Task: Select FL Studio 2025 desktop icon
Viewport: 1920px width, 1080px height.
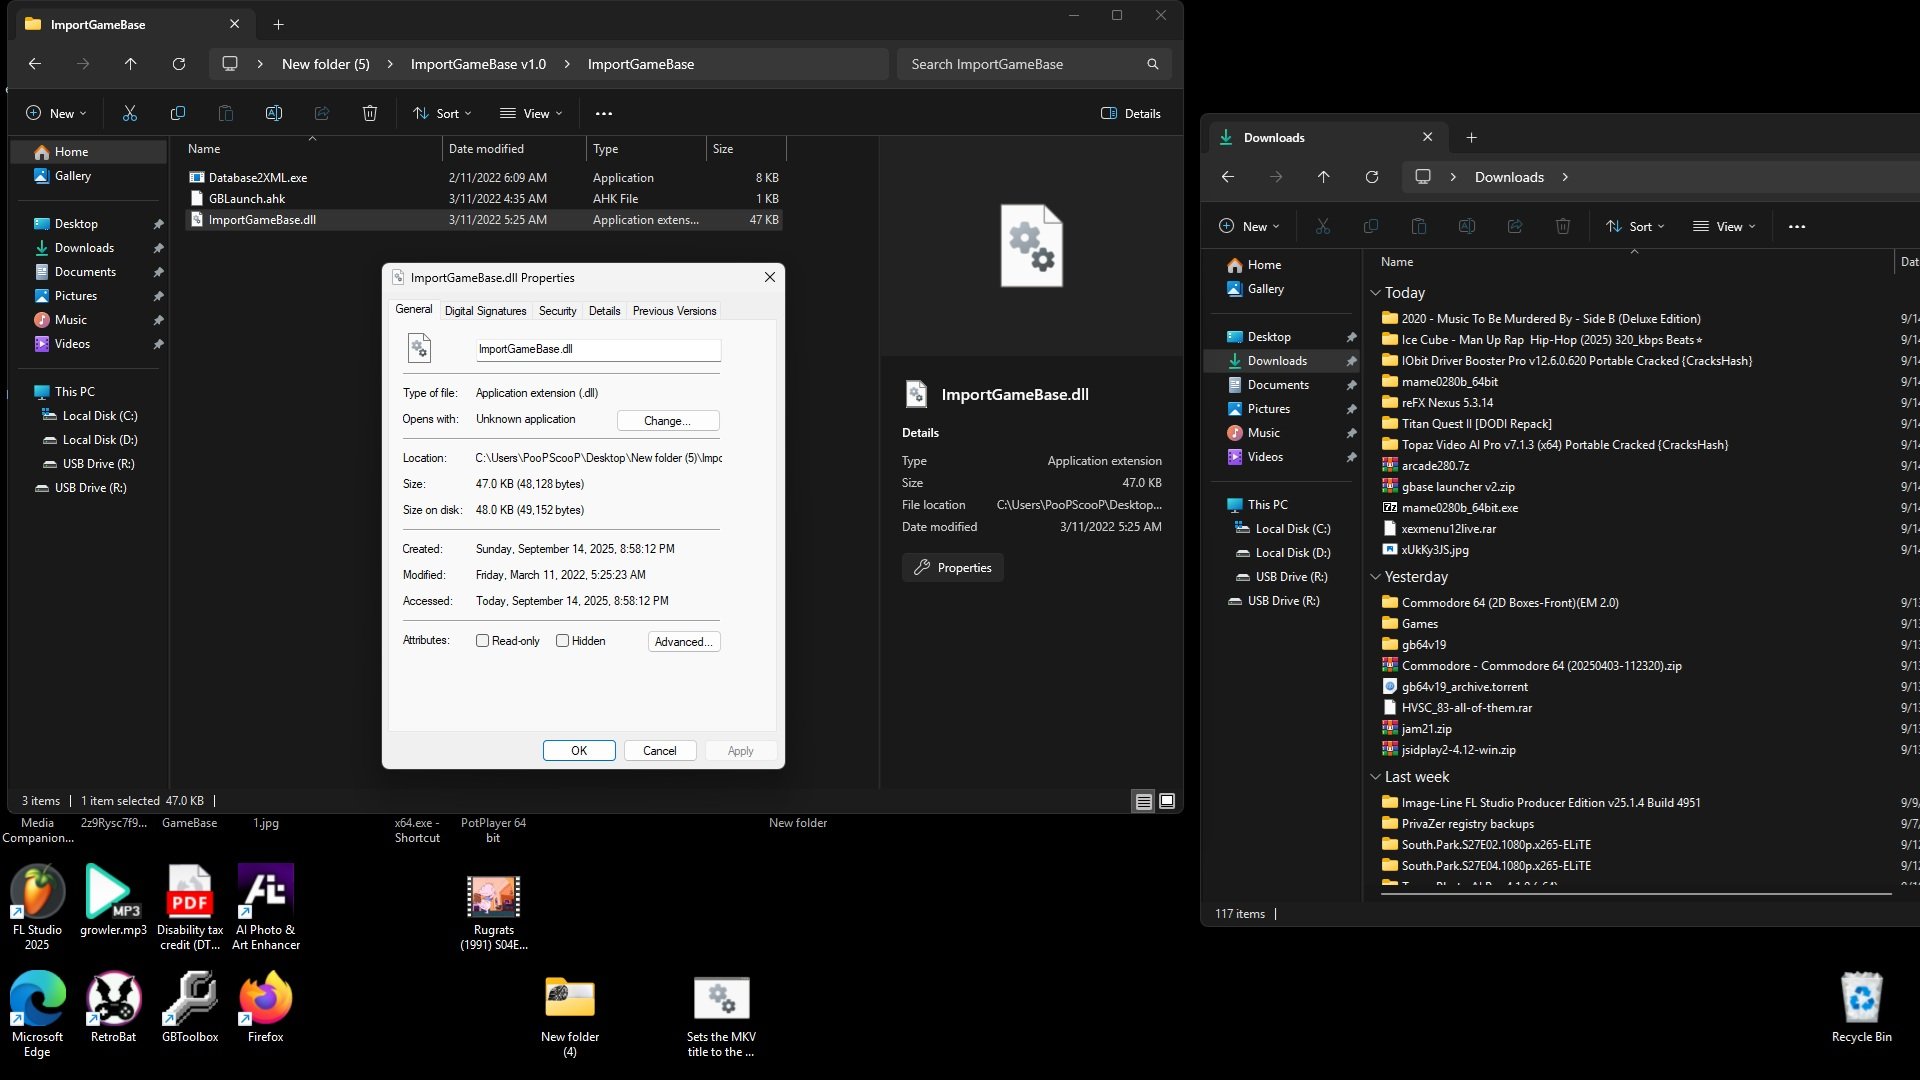Action: 37,907
